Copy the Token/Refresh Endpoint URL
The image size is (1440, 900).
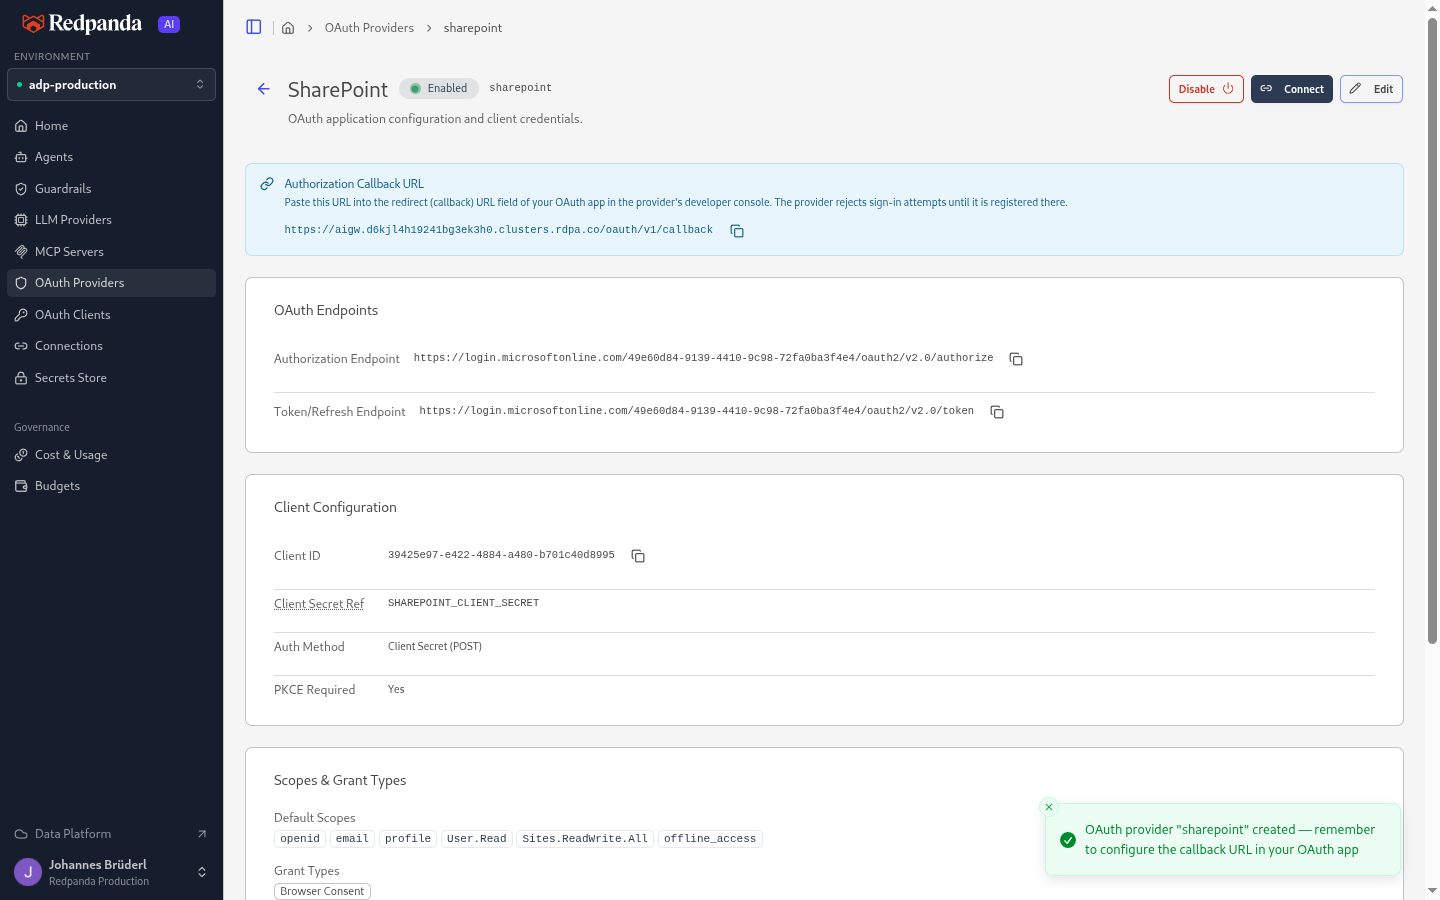pyautogui.click(x=997, y=412)
